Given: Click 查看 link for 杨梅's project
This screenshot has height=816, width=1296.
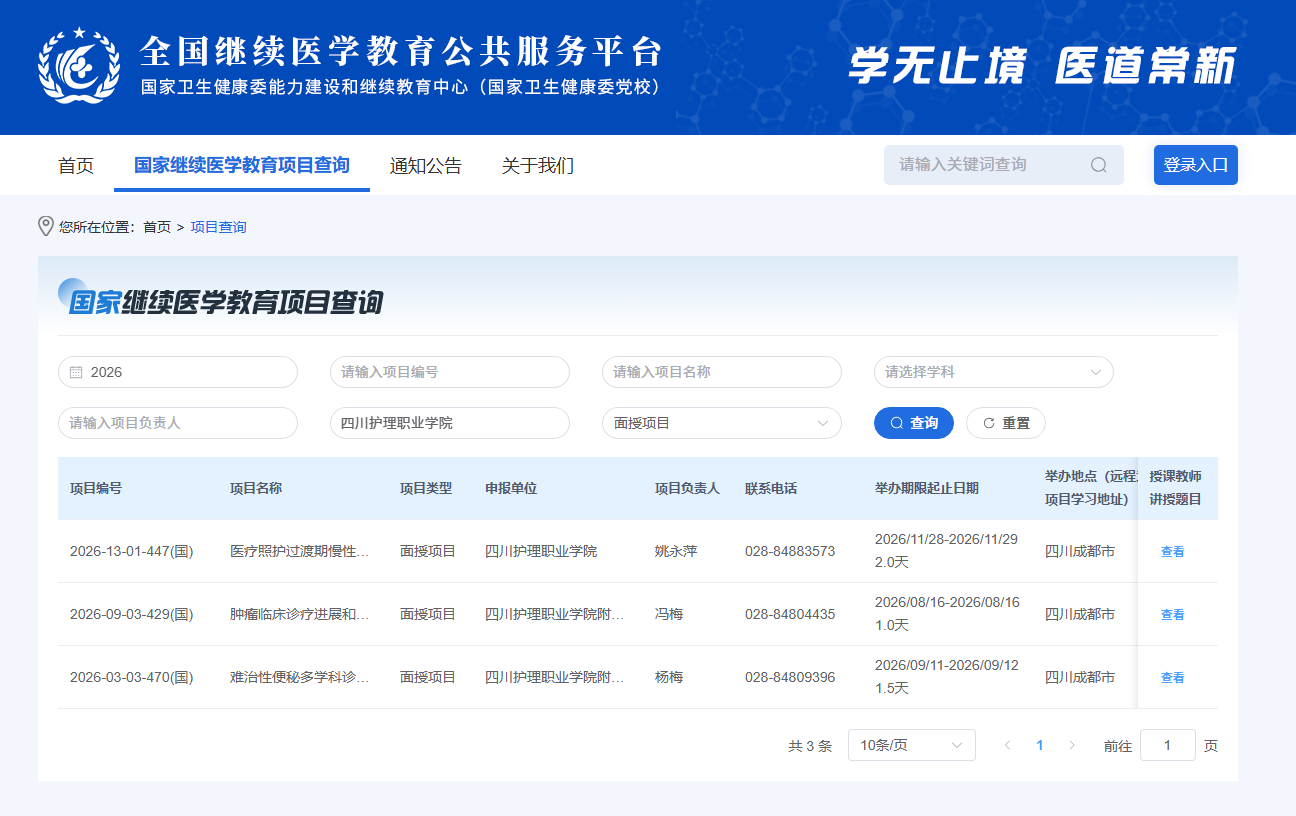Looking at the screenshot, I should click(1172, 677).
